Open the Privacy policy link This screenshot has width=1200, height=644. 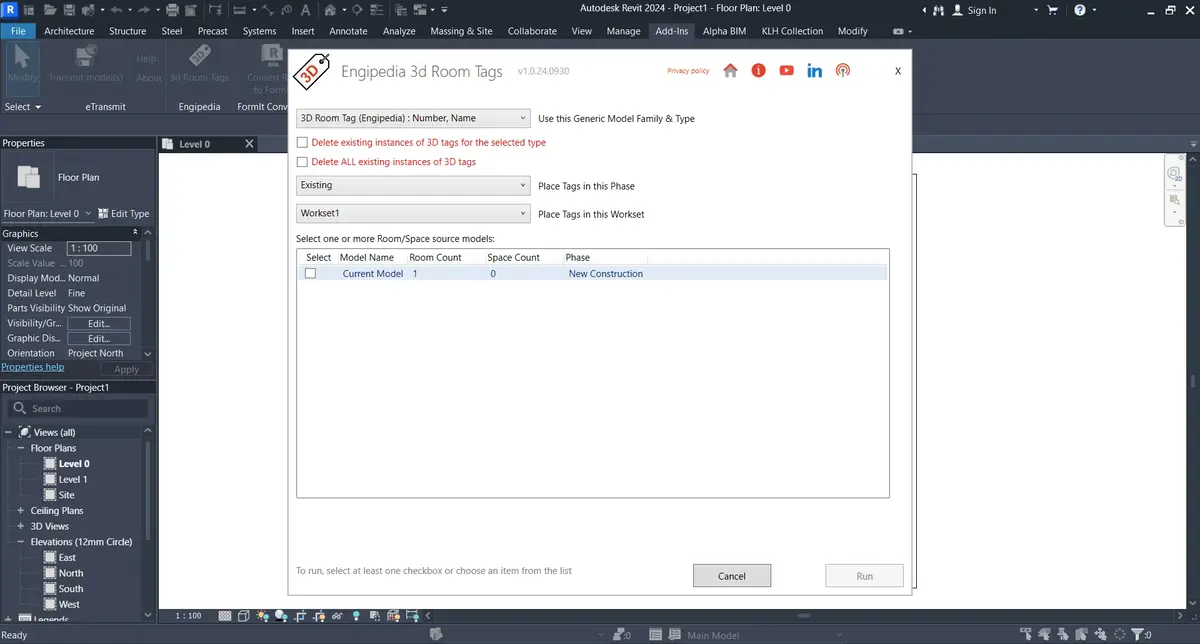[x=688, y=71]
